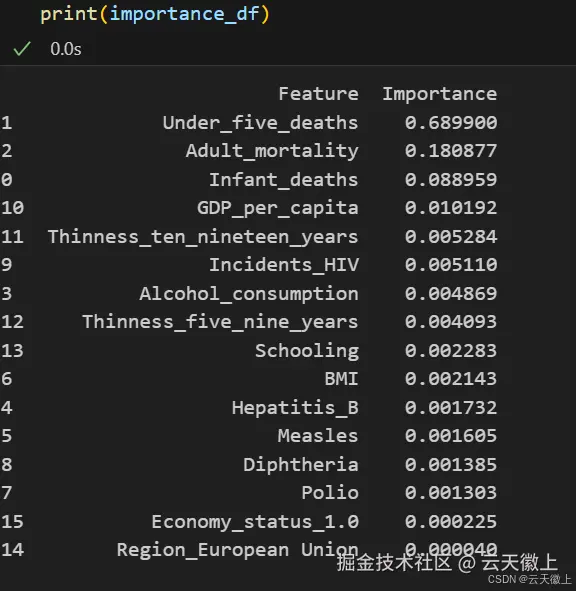Screen dimensions: 576x591
Task: Click the green execution success checkmark
Action: coord(22,49)
